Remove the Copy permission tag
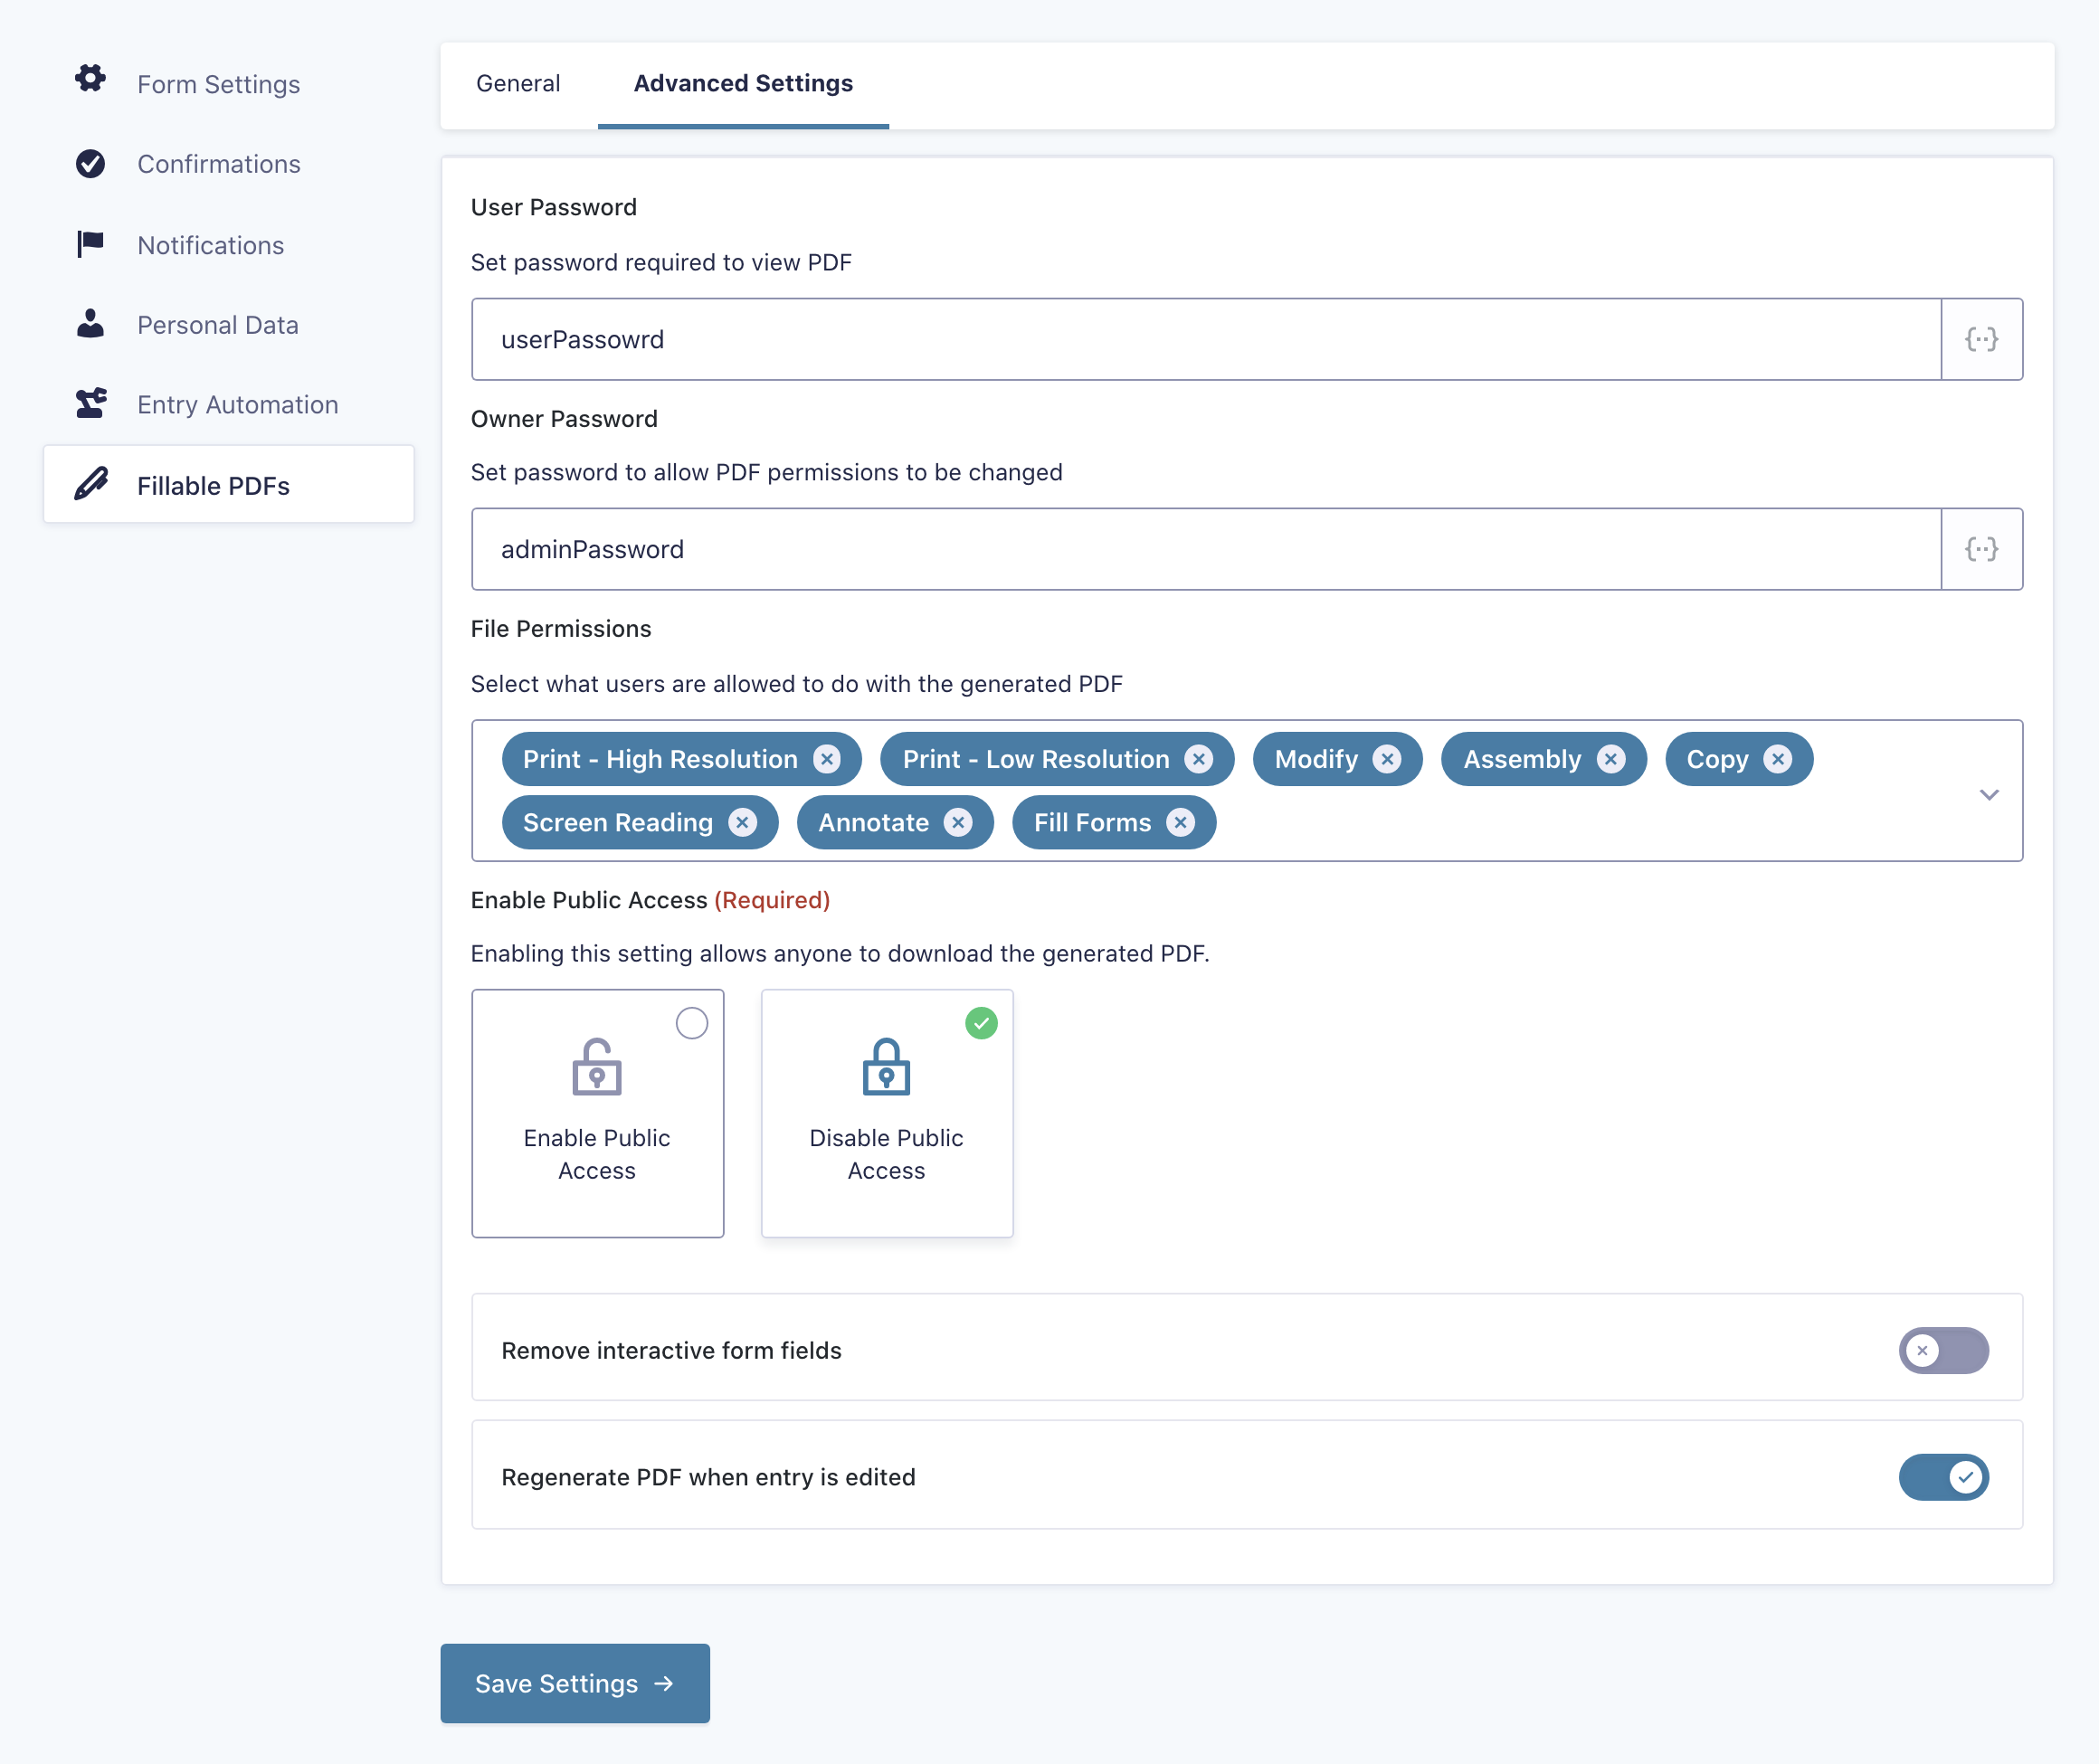 [x=1777, y=759]
